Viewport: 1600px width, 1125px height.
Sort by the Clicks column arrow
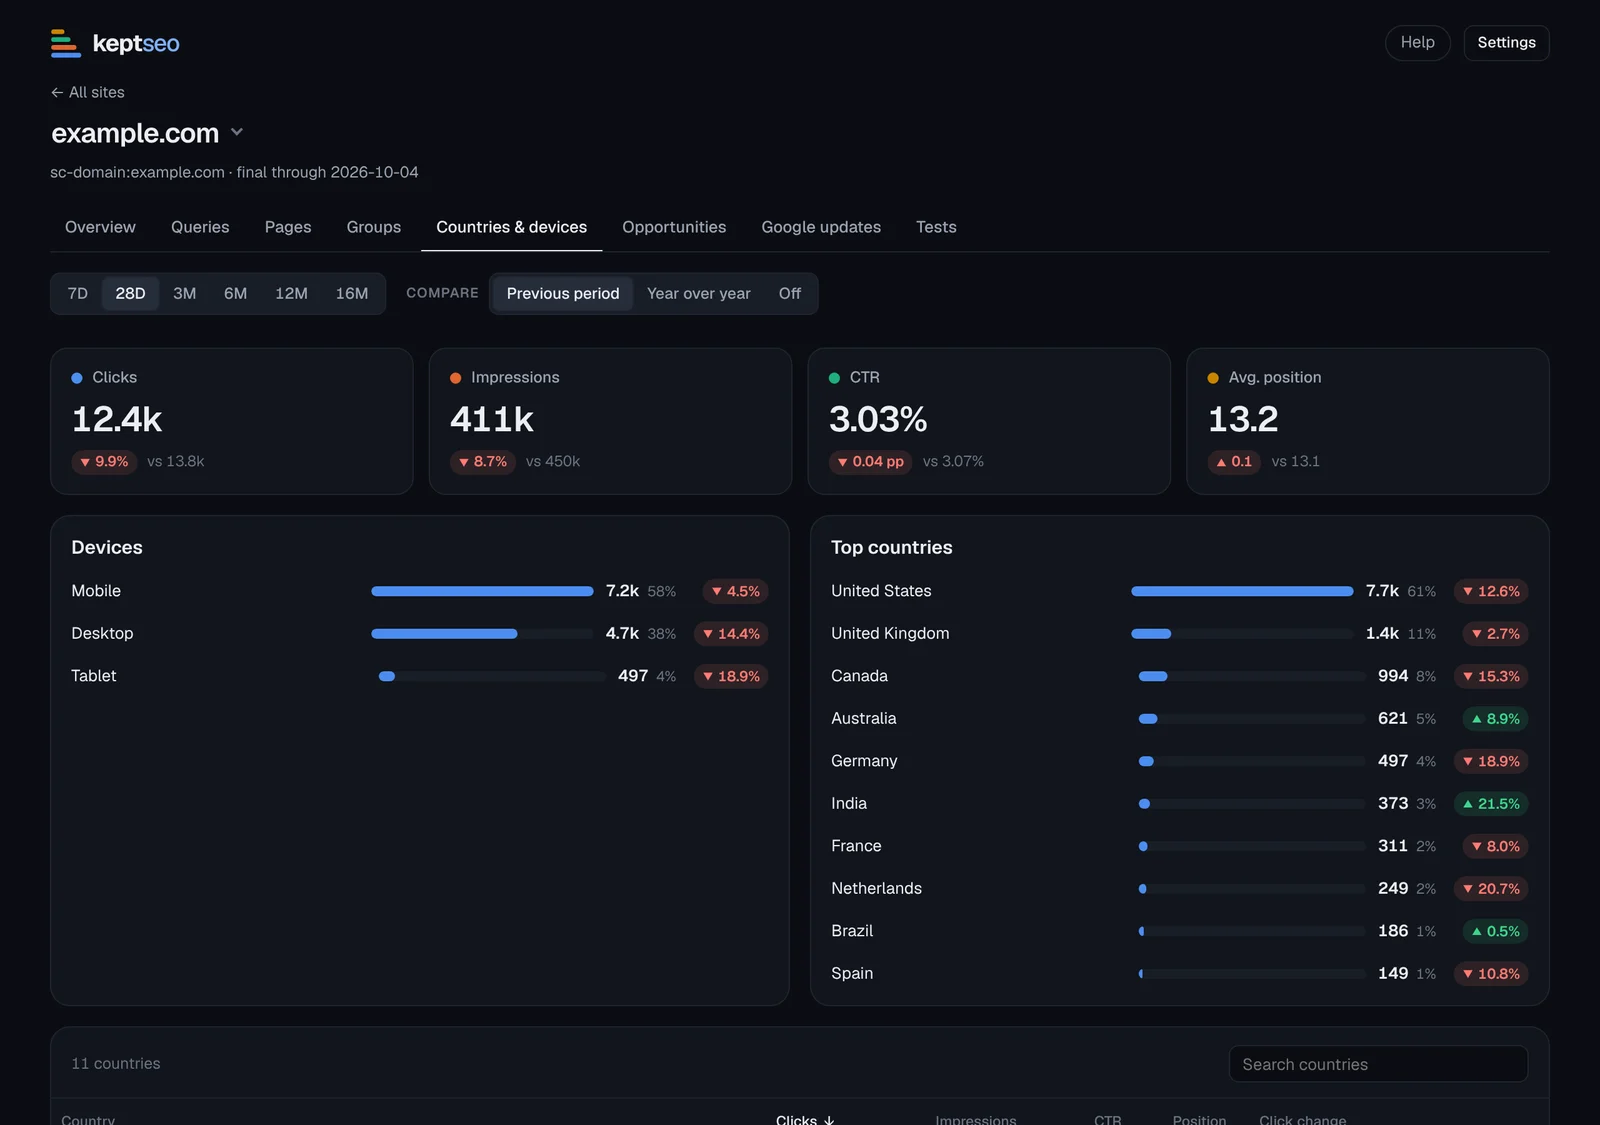(829, 1120)
